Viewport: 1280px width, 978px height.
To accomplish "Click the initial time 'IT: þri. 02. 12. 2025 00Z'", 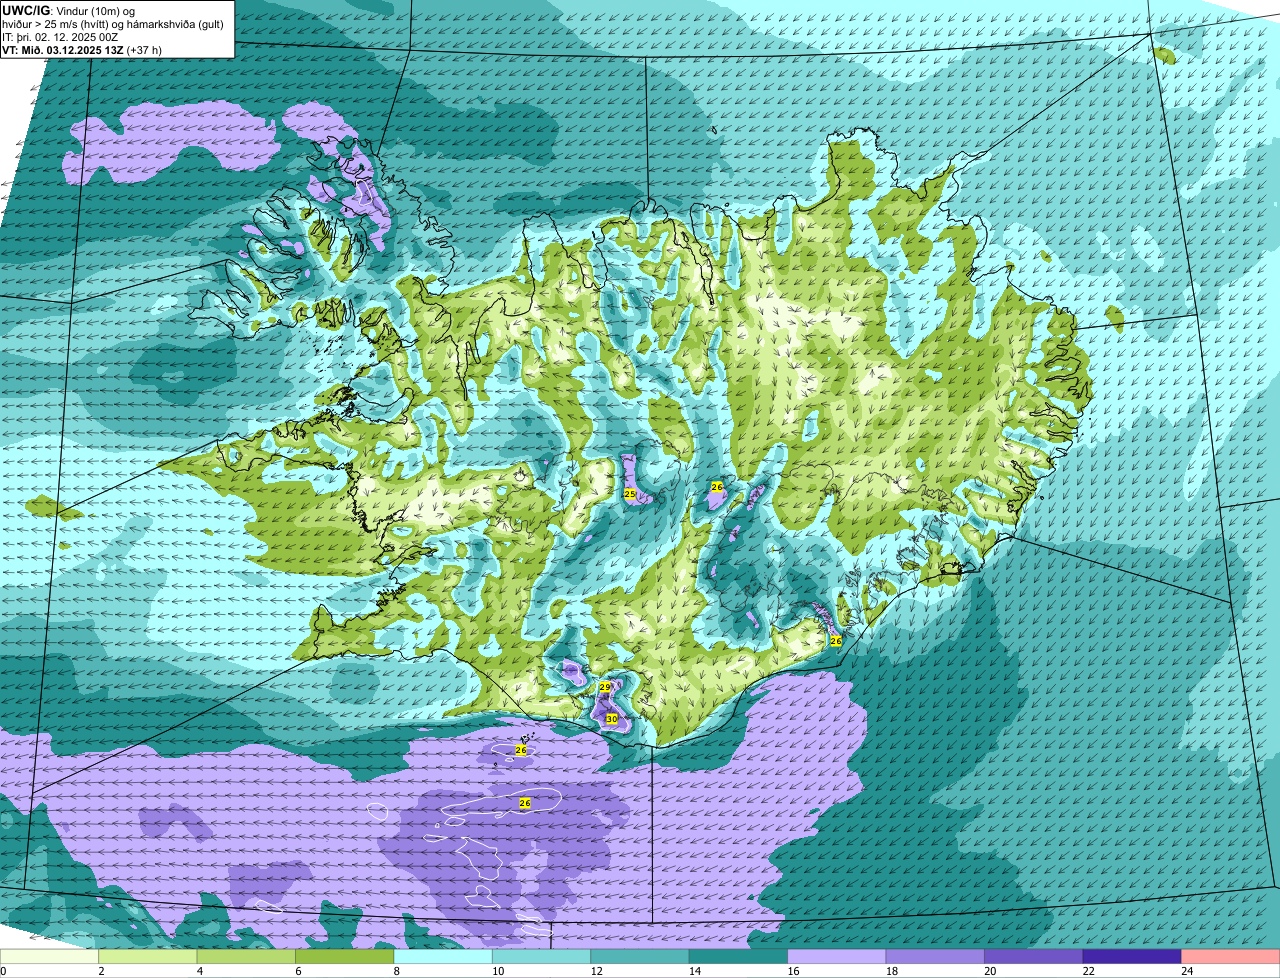I will (60, 36).
